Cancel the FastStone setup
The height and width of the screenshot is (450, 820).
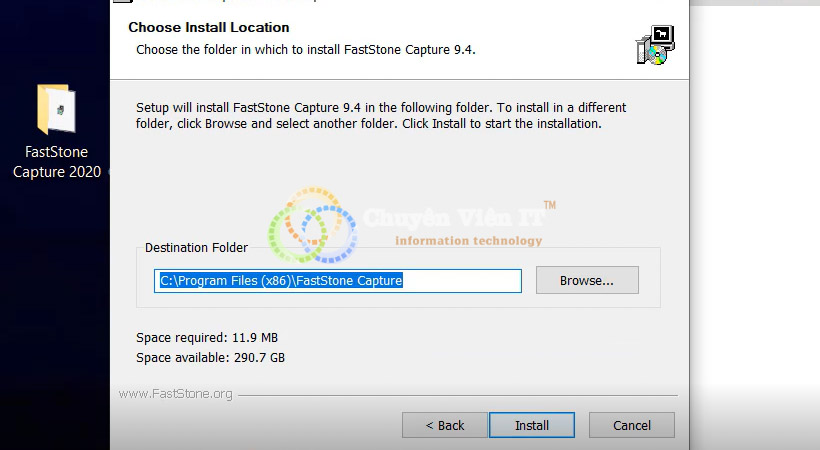click(631, 425)
